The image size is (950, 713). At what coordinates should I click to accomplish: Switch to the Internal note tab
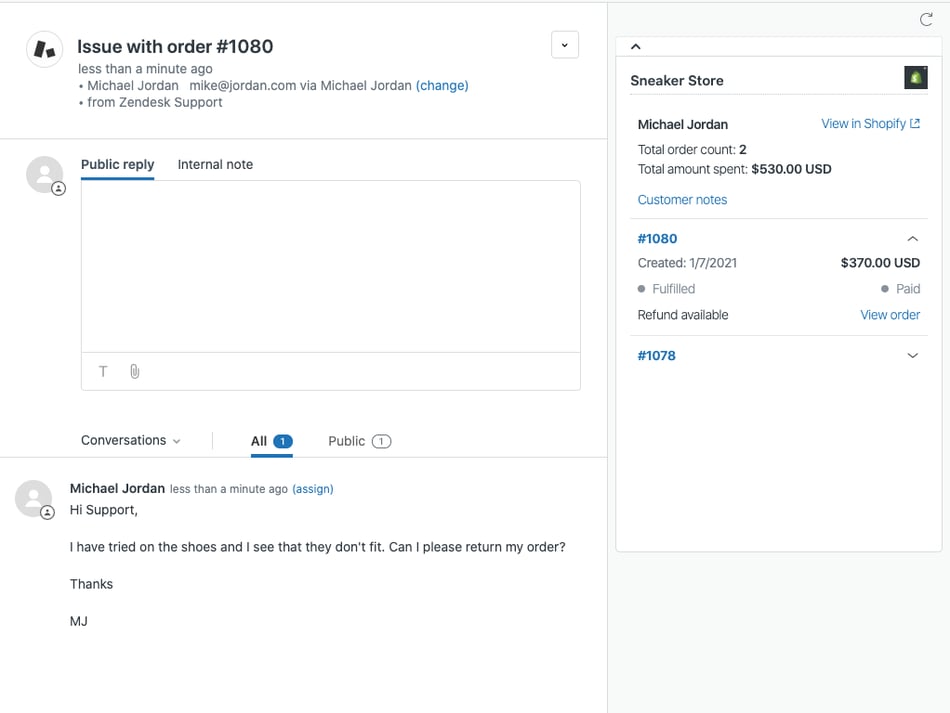215,165
